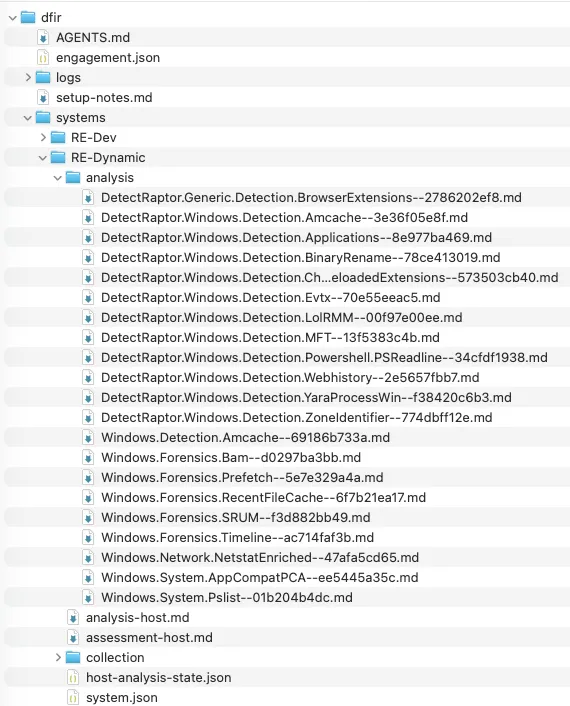
Task: Select Windows.Forensics.SRUM--f3d882bb49.md file name
Action: click(235, 517)
